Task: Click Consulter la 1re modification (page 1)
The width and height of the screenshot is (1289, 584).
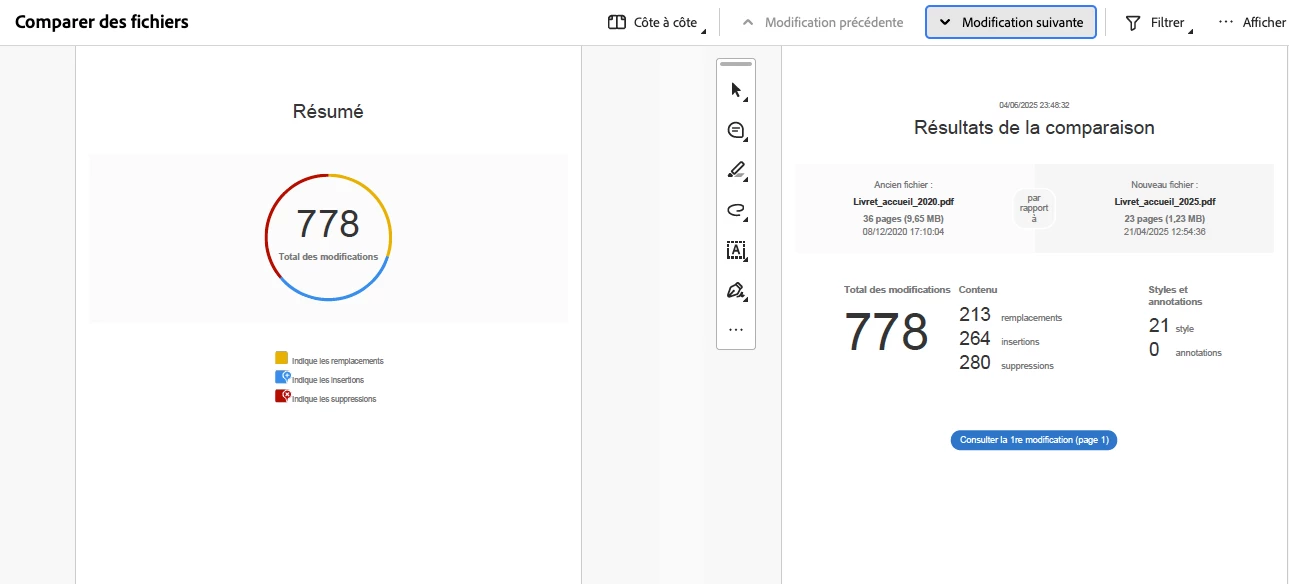Action: [x=1034, y=440]
